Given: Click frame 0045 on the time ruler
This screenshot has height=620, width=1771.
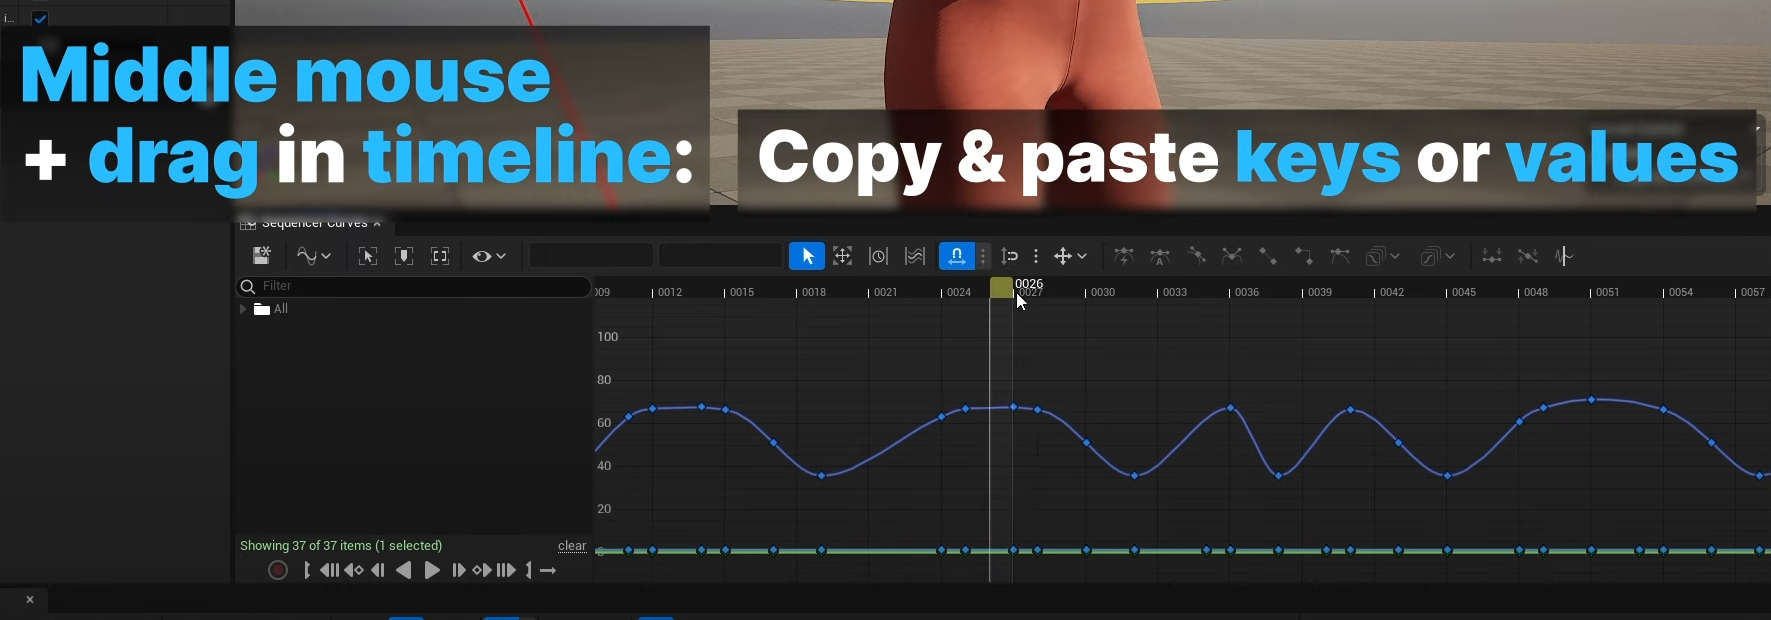Looking at the screenshot, I should click(1463, 292).
